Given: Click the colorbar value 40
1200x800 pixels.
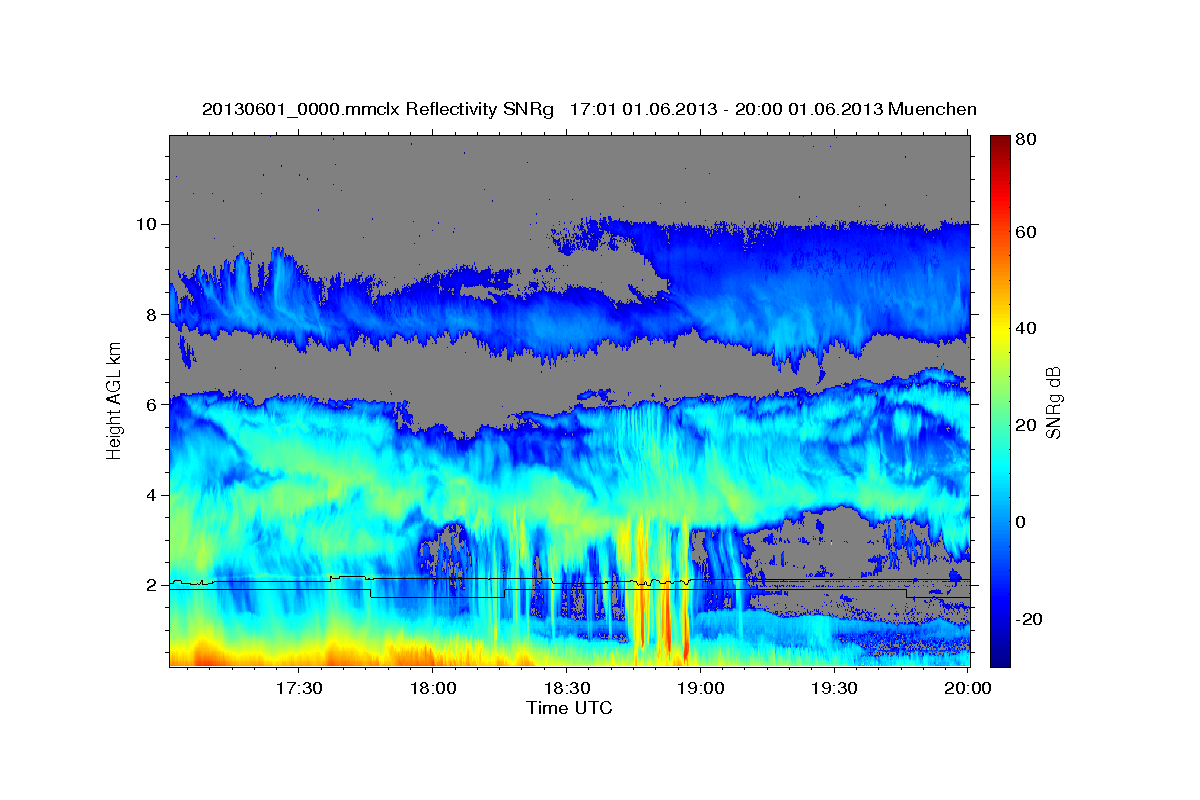Looking at the screenshot, I should (1025, 328).
